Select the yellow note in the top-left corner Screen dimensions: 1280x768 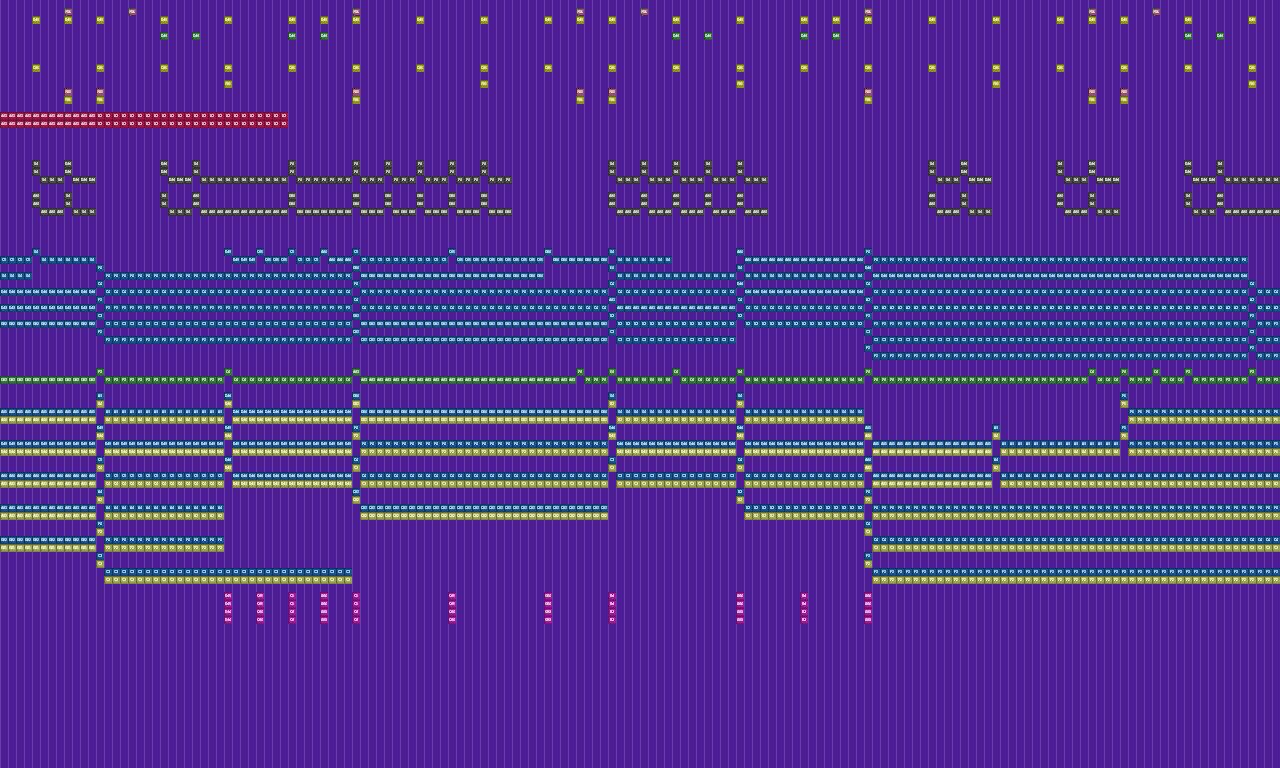[x=36, y=20]
